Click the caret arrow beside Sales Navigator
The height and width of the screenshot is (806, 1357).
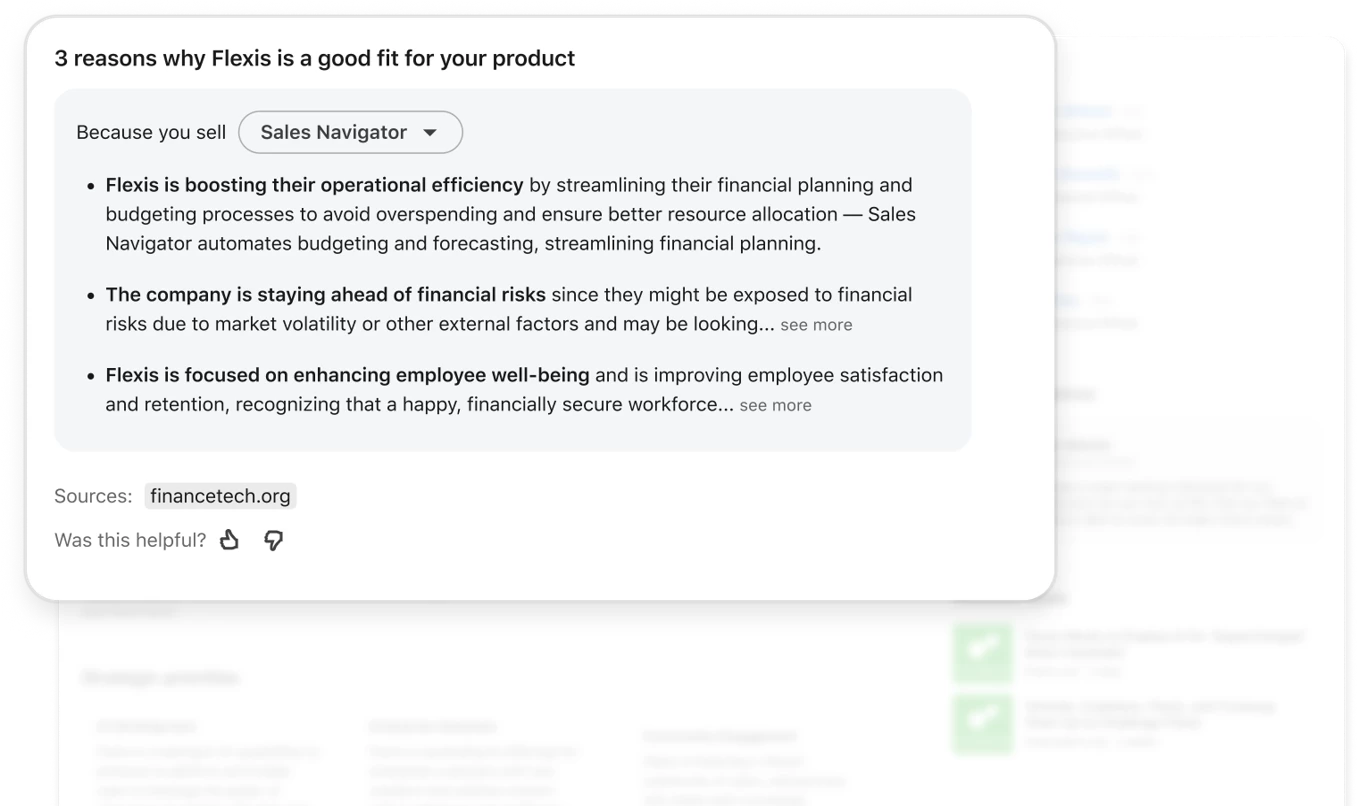click(x=430, y=133)
